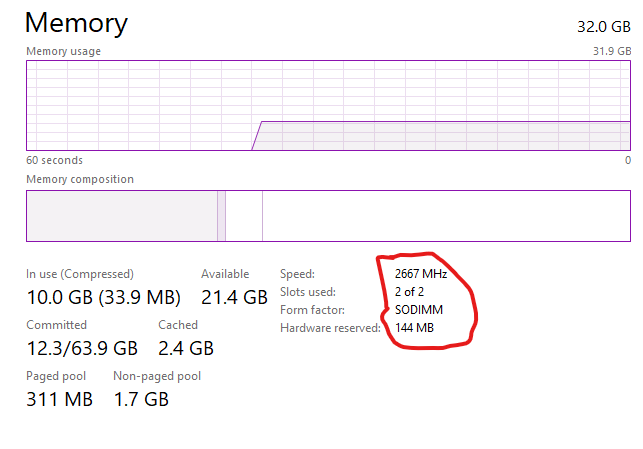Viewport: 643px width, 449px height.
Task: Click the Hardware reserved label
Action: click(x=330, y=328)
